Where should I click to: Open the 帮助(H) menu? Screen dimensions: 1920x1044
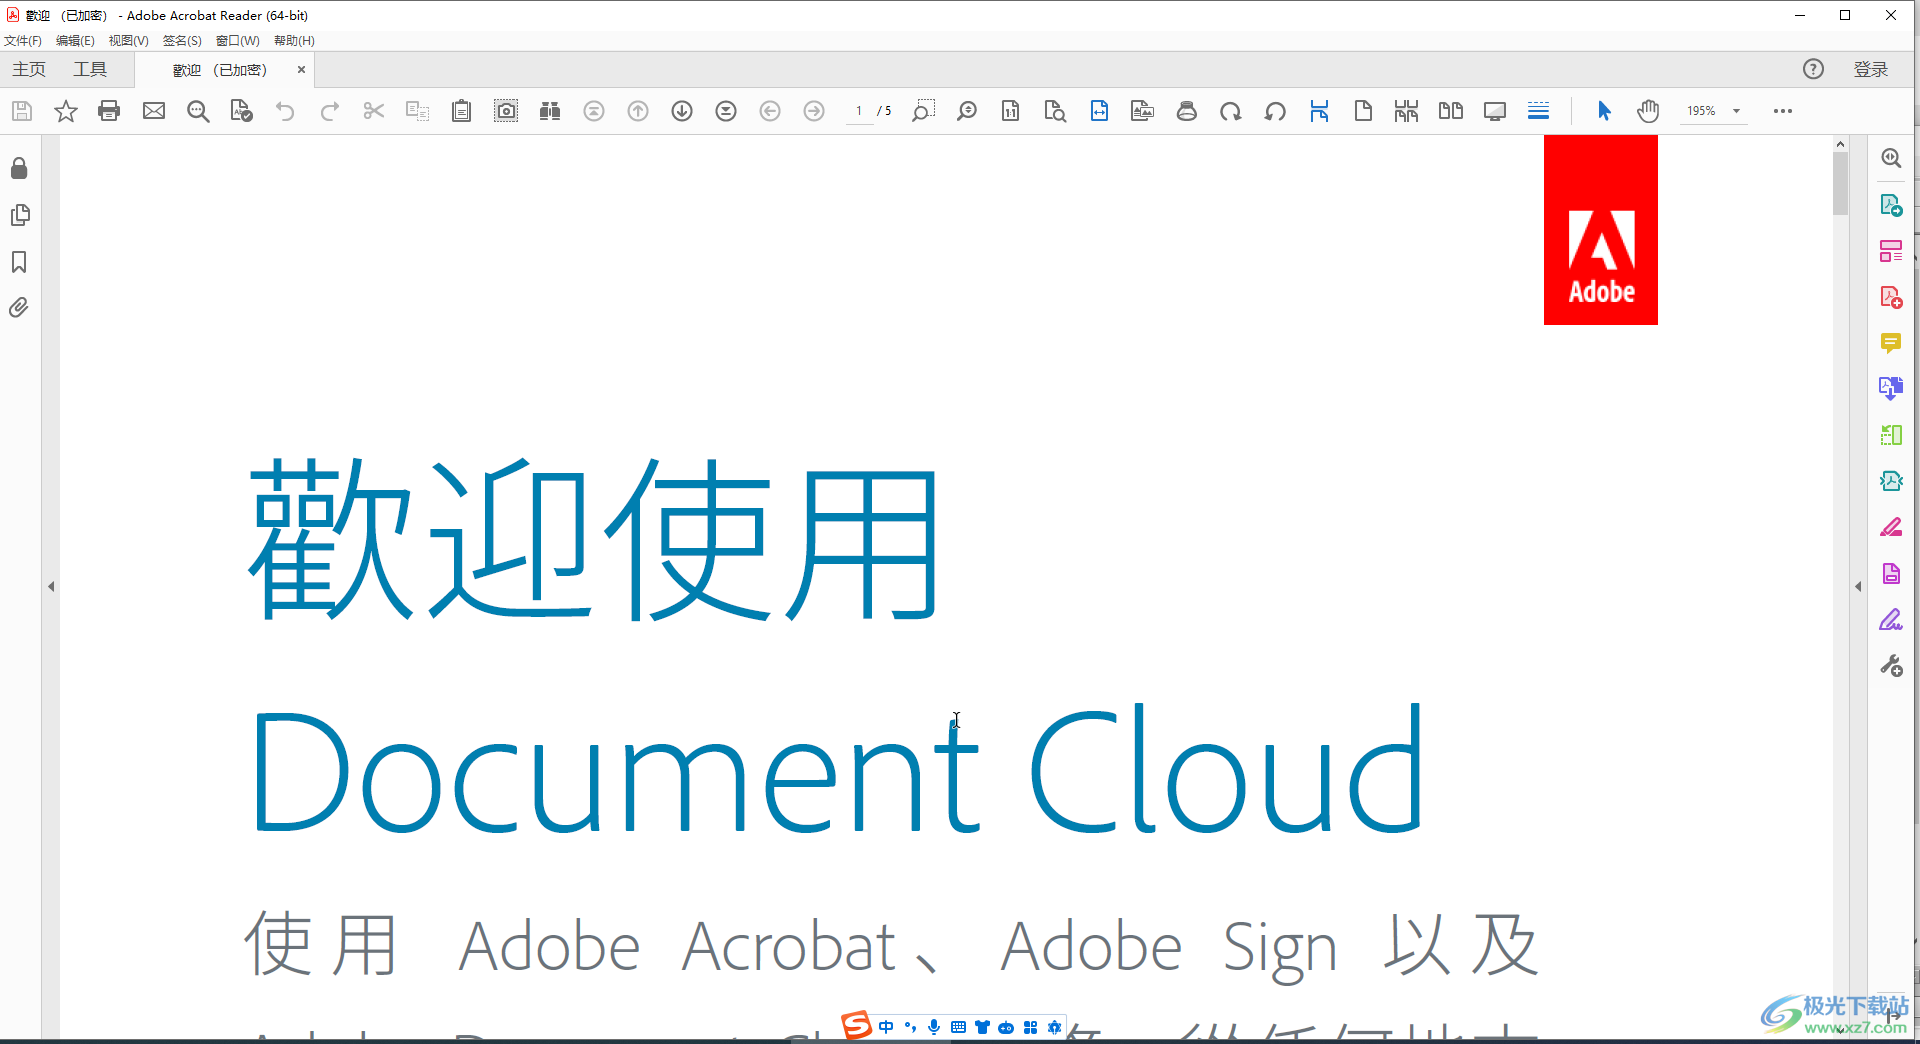294,41
